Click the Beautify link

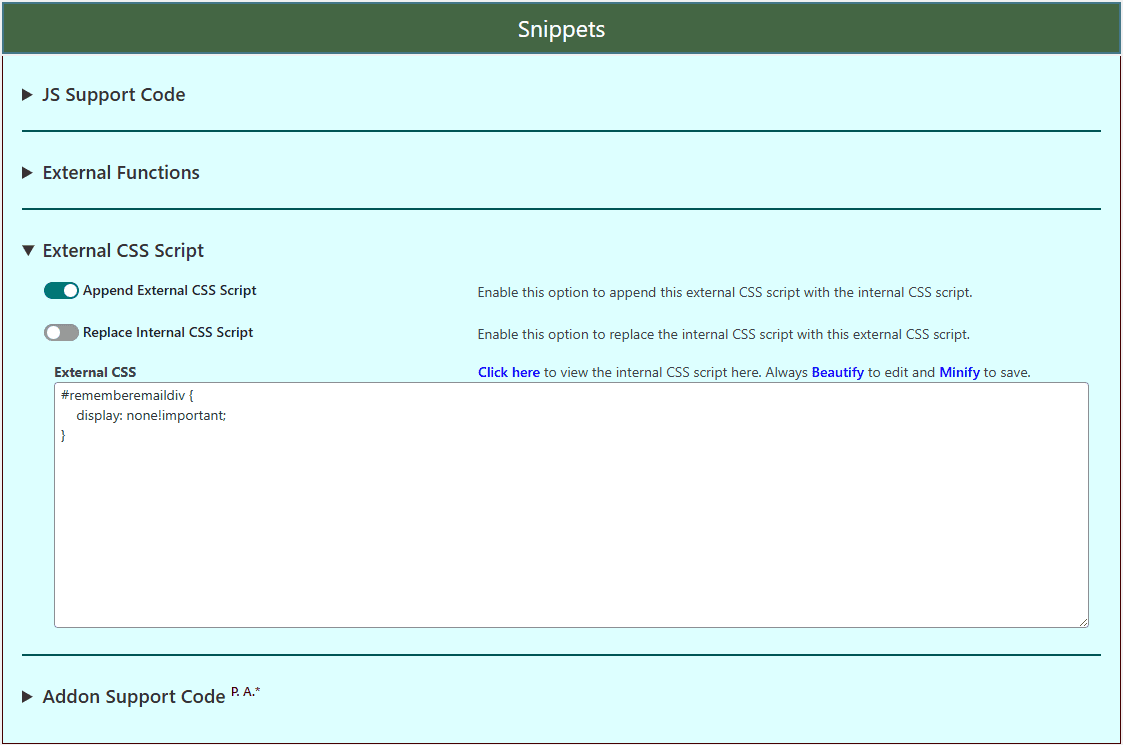[x=838, y=371]
